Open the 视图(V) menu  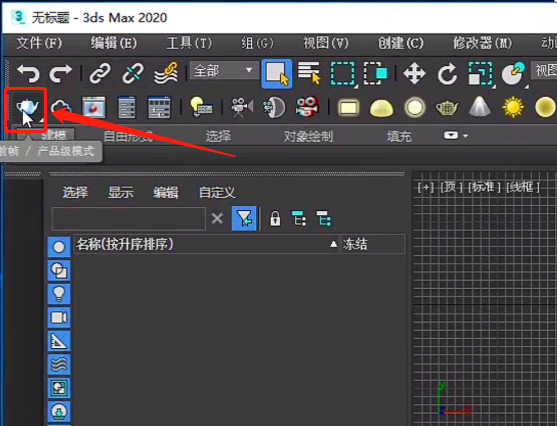click(x=326, y=43)
